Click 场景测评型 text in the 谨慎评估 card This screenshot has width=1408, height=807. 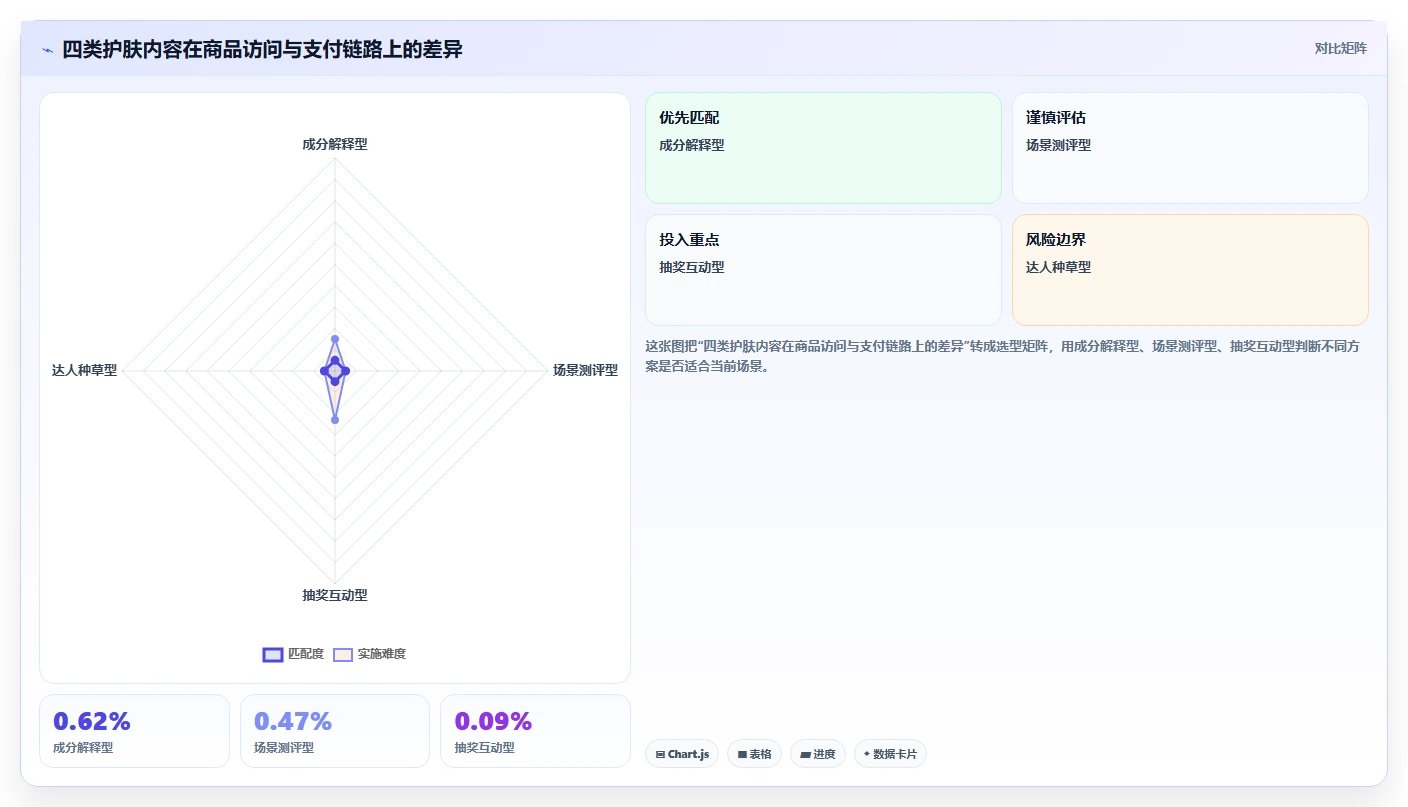point(1059,145)
